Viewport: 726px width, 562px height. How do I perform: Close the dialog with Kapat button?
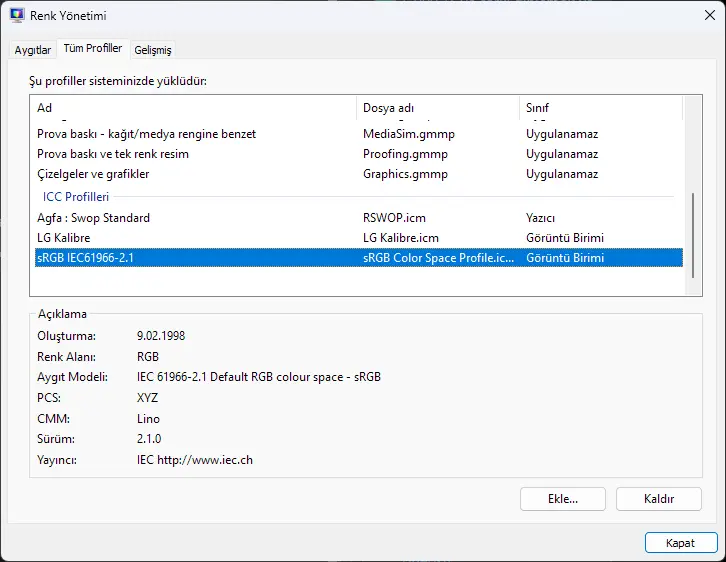[681, 543]
